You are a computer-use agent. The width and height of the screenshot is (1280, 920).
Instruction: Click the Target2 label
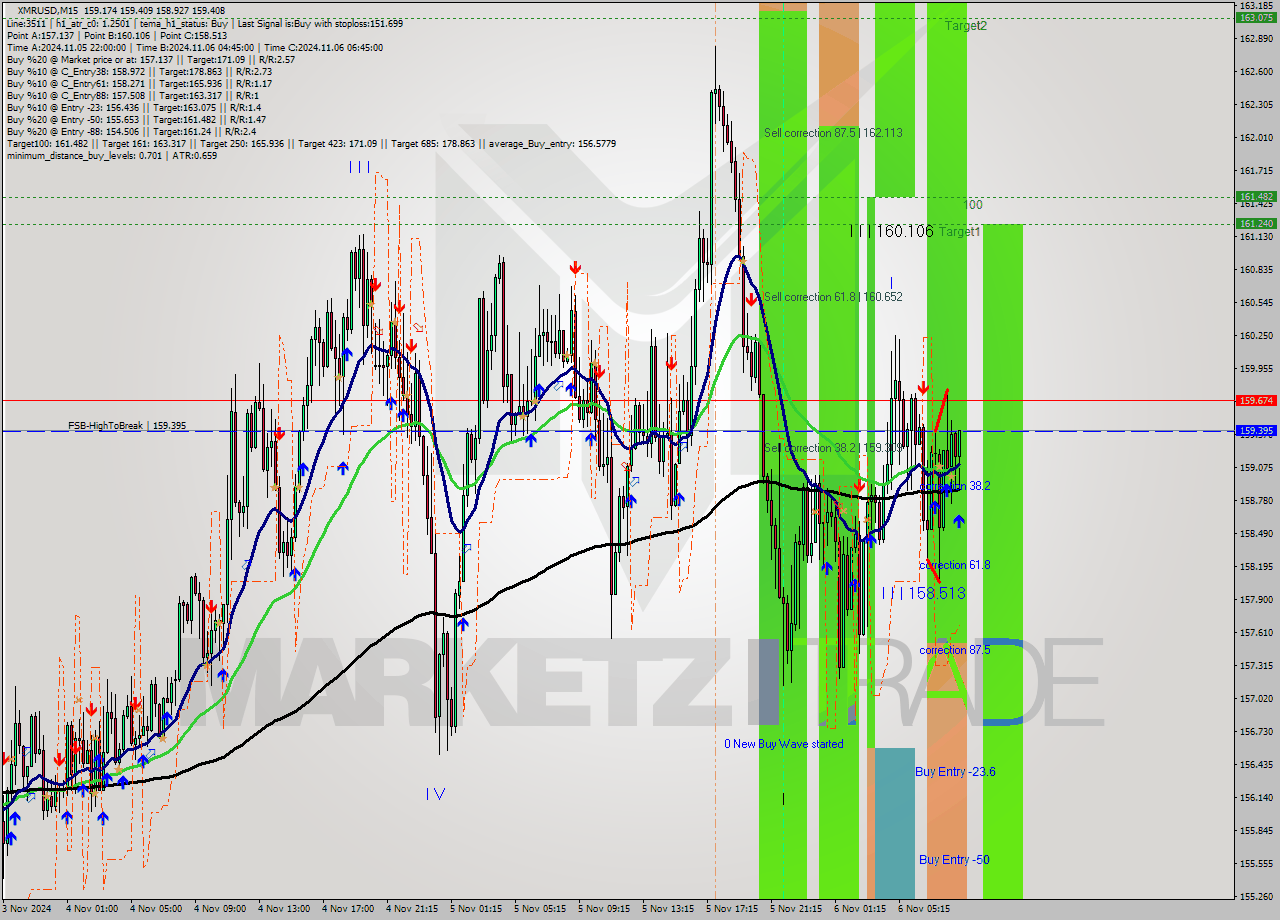(x=966, y=26)
